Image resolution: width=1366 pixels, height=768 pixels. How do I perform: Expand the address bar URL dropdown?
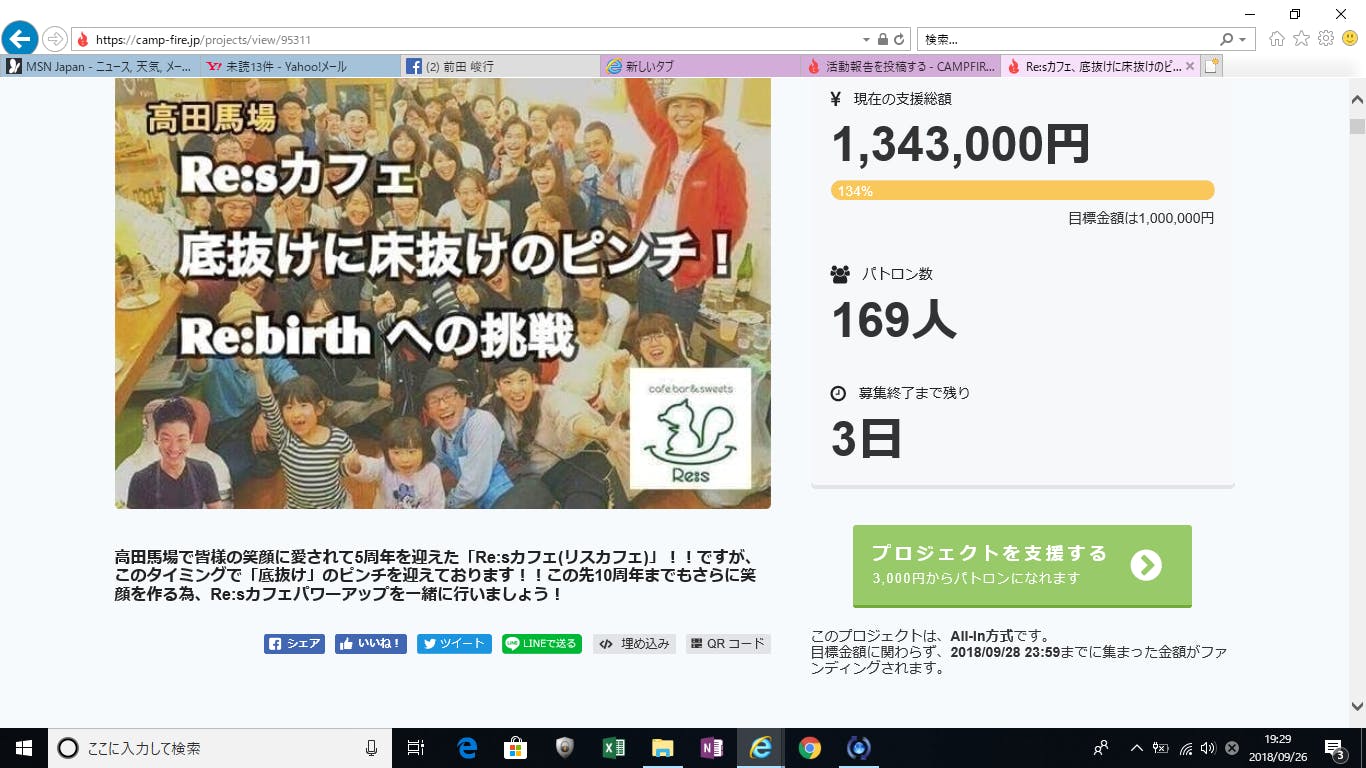(866, 40)
